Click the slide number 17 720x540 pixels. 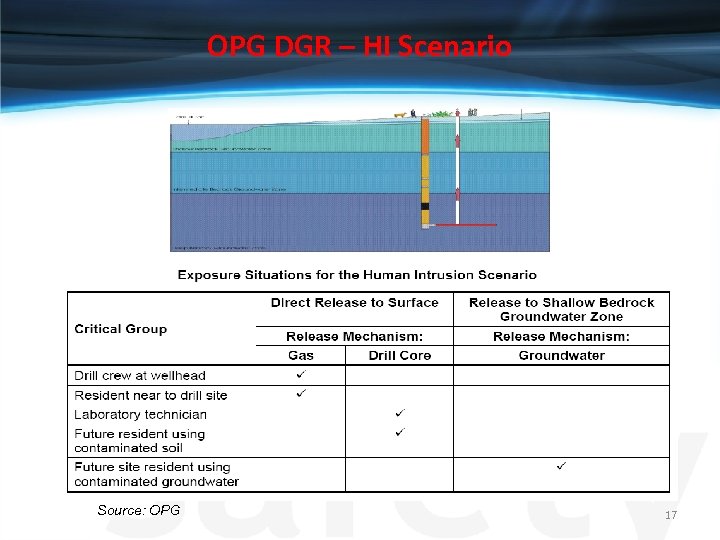coord(671,515)
